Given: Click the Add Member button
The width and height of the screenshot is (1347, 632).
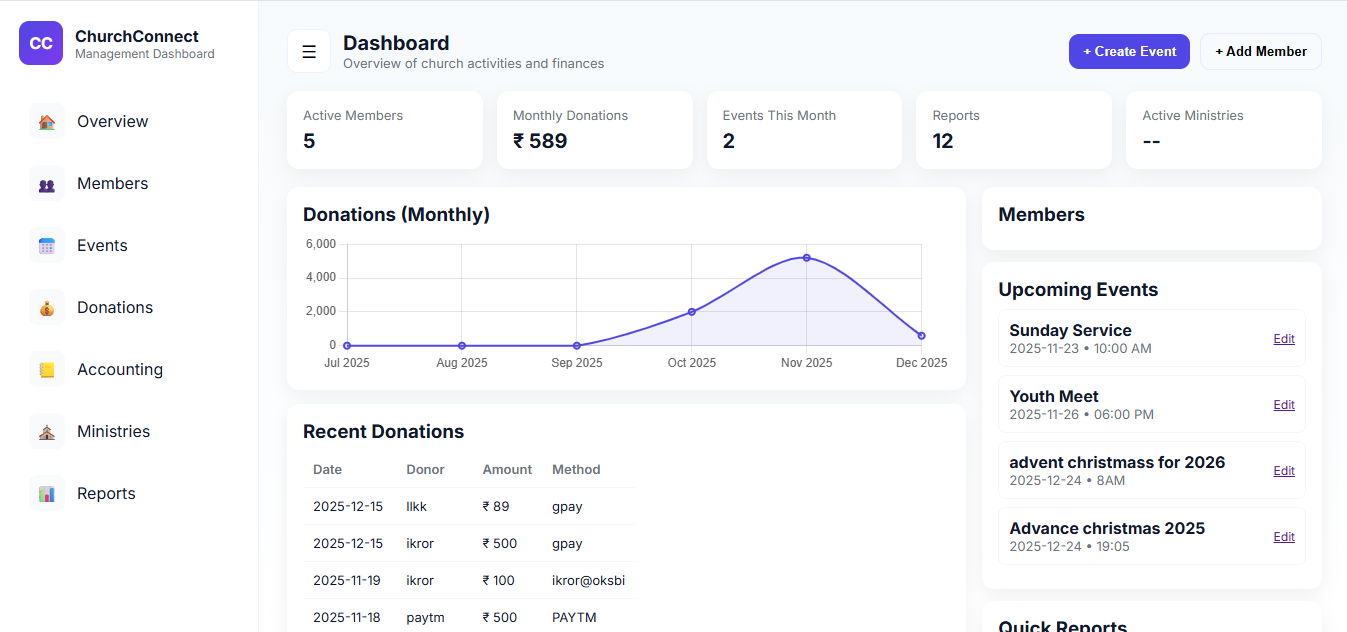Looking at the screenshot, I should coord(1260,51).
